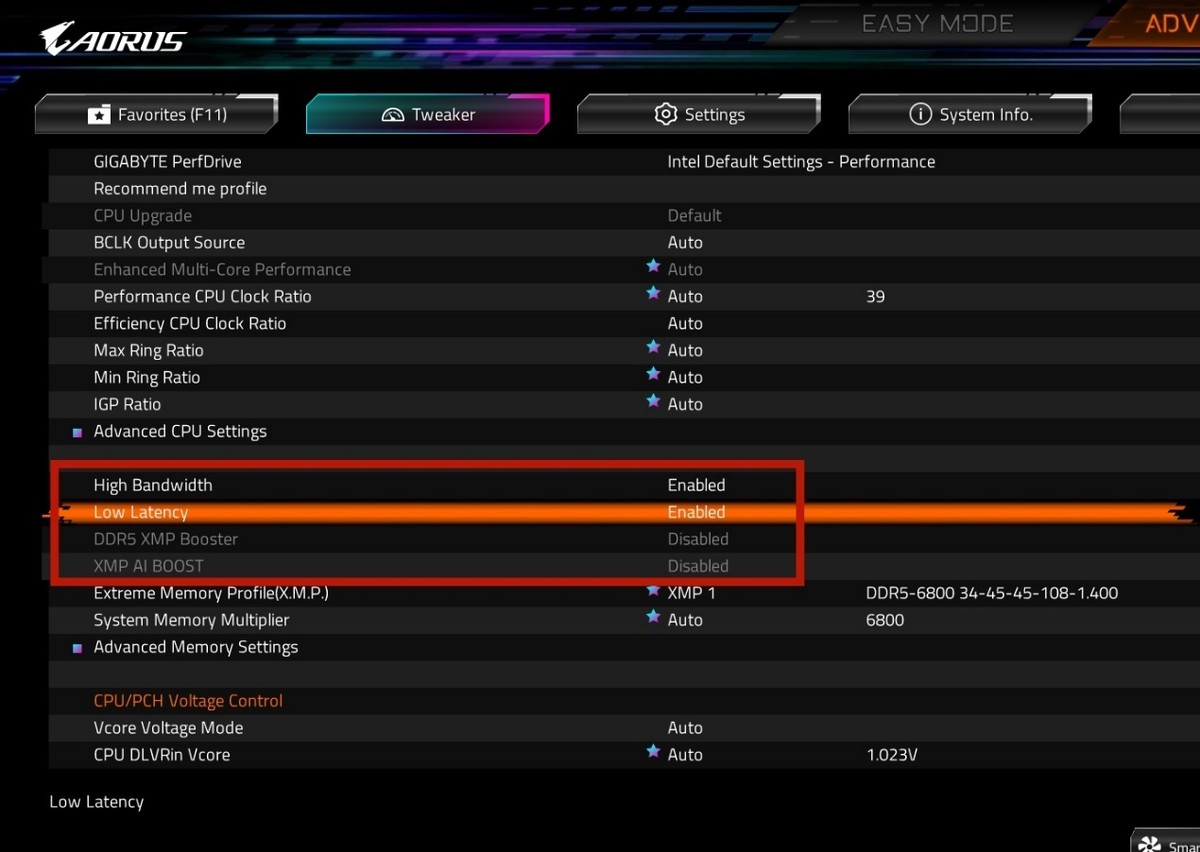Image resolution: width=1200 pixels, height=852 pixels.
Task: Click the ratio value 39
Action: (x=875, y=296)
